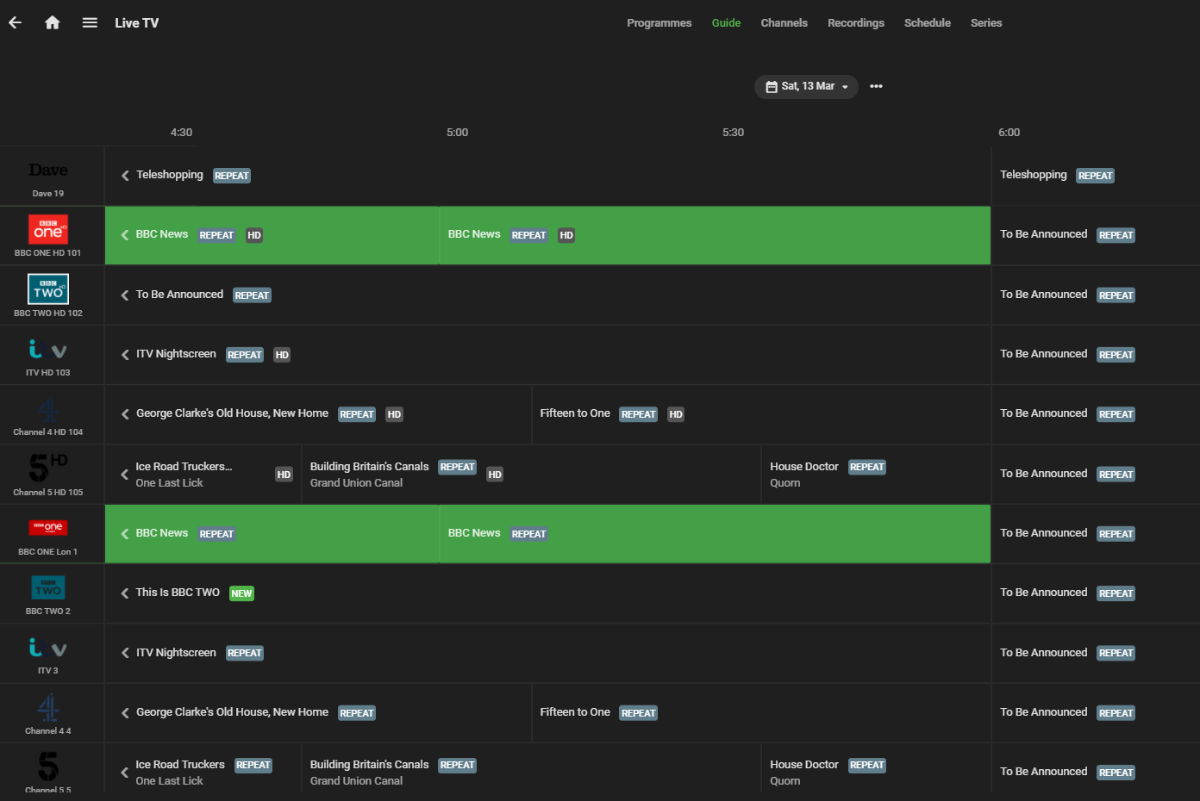Open the more options ellipsis menu
1200x801 pixels.
pos(876,87)
